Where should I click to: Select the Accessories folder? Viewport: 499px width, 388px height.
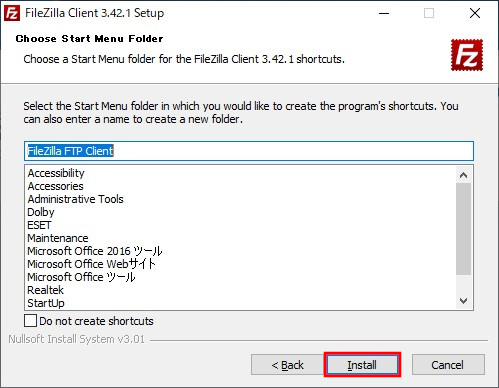tap(55, 186)
